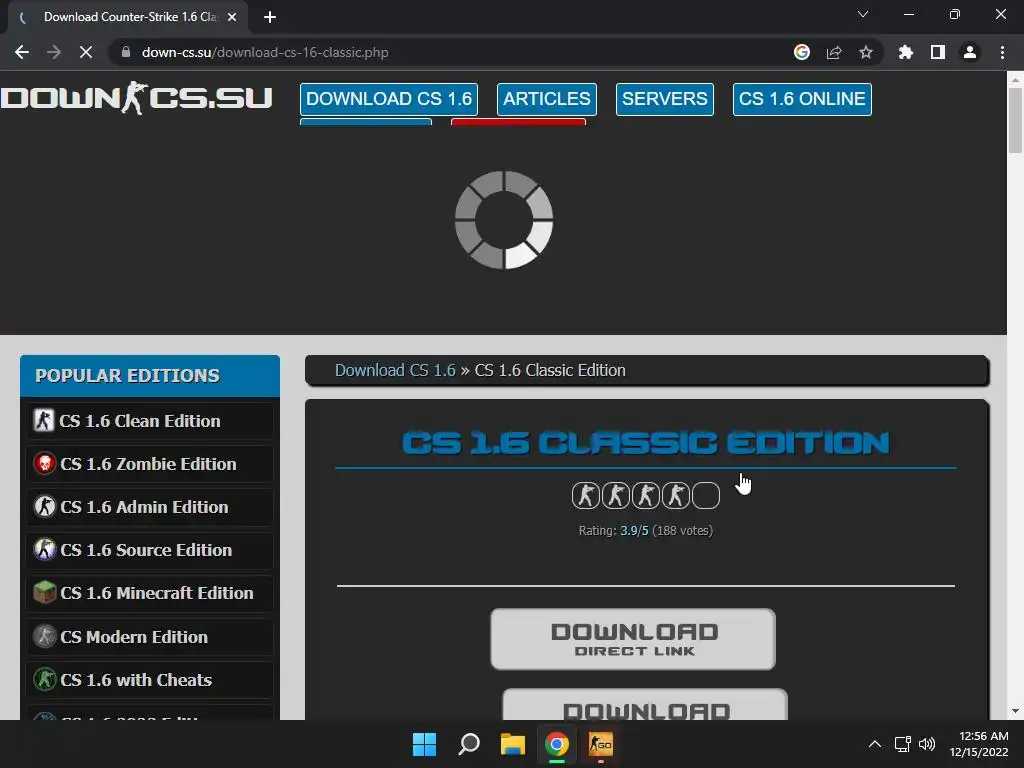Bookmark this page with the star icon
This screenshot has height=768, width=1024.
[866, 52]
